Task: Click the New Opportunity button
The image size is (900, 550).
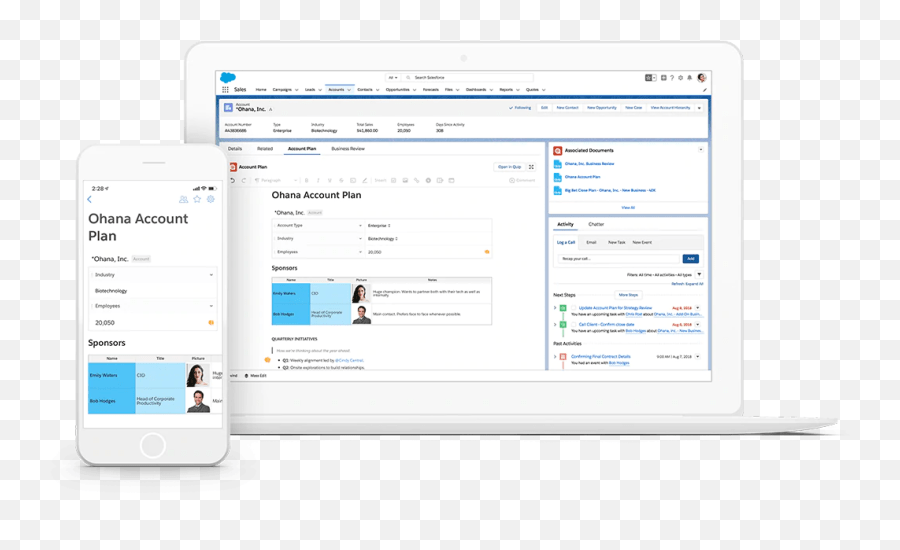Action: (x=602, y=107)
